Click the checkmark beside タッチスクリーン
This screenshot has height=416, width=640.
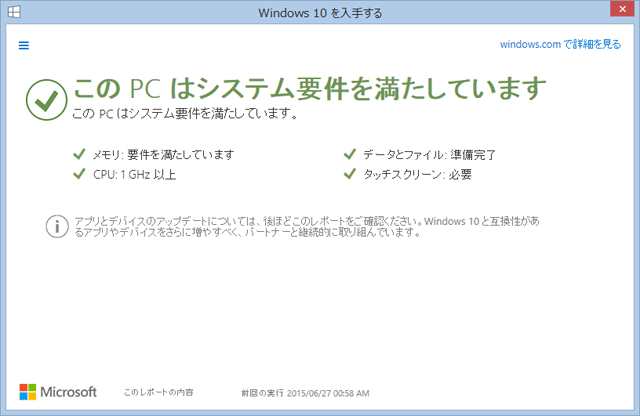point(349,173)
